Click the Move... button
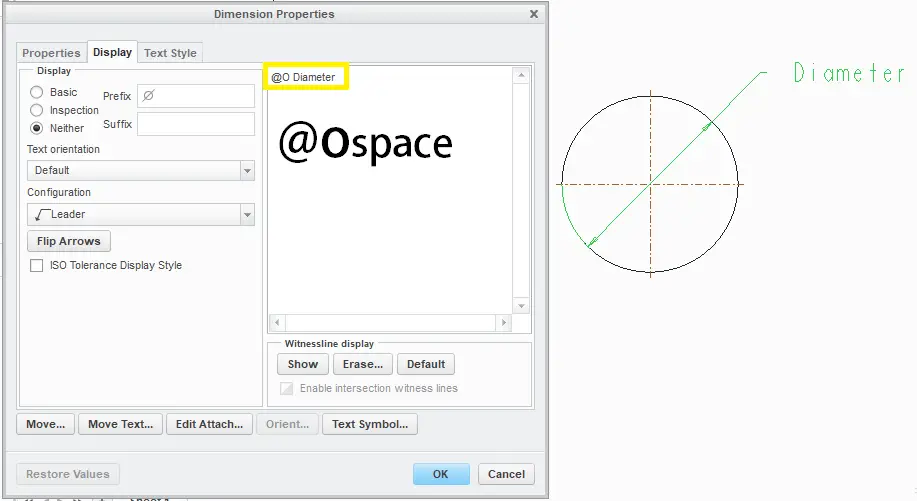917x501 pixels. [x=46, y=424]
